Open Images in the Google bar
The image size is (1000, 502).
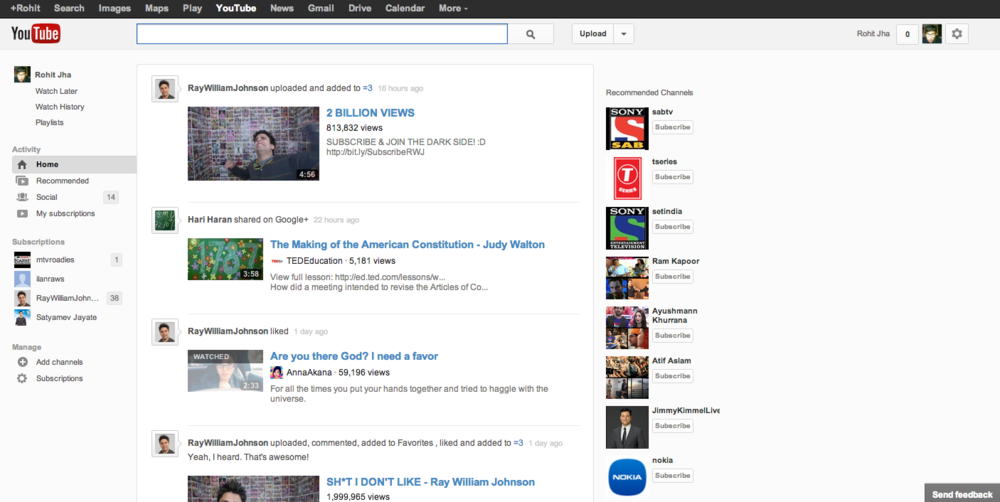pos(114,8)
